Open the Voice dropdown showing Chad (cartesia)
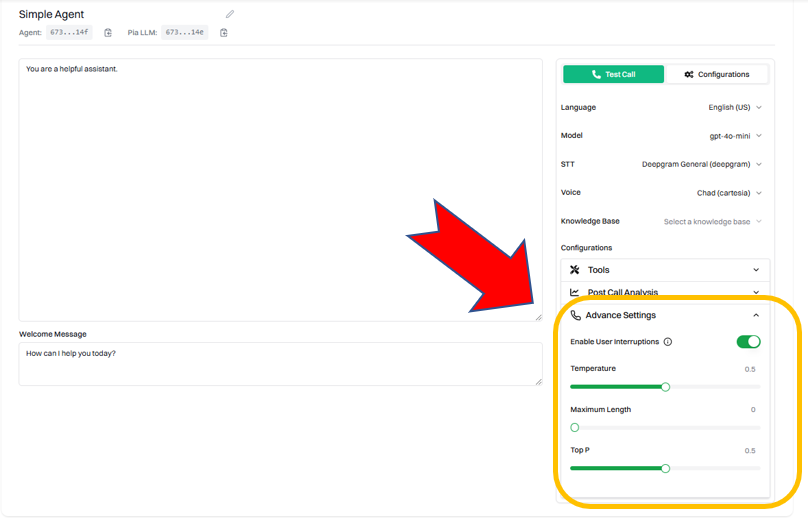 729,193
